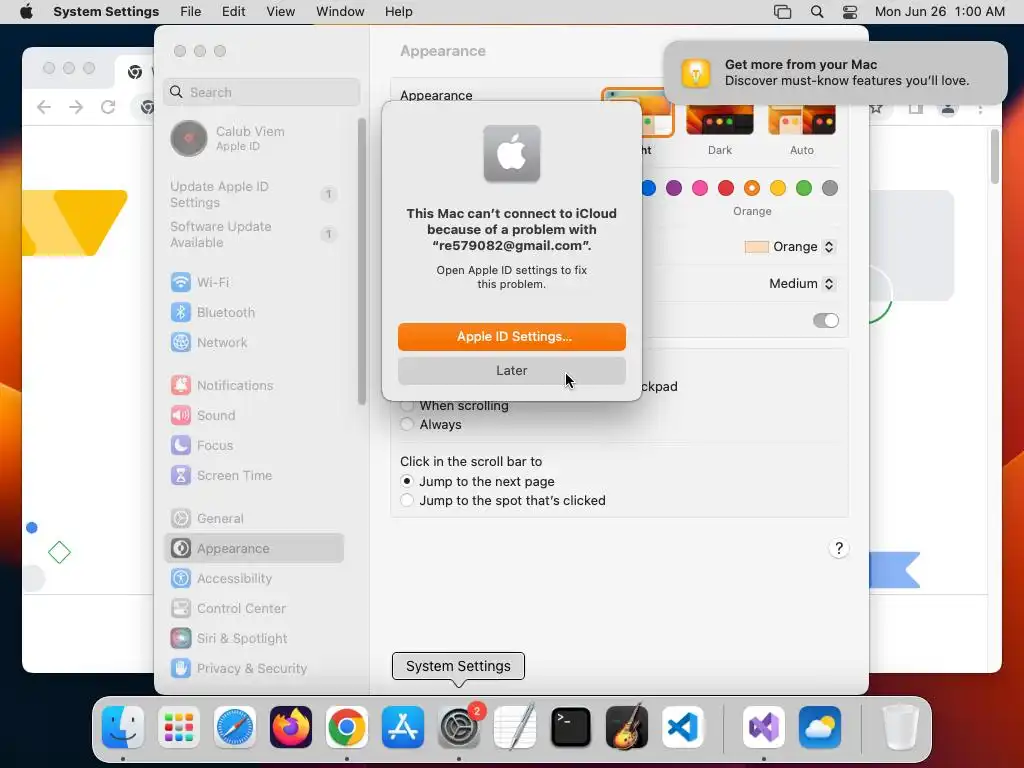This screenshot has height=768, width=1024.
Task: Open Google Chrome from the Dock
Action: [x=347, y=727]
